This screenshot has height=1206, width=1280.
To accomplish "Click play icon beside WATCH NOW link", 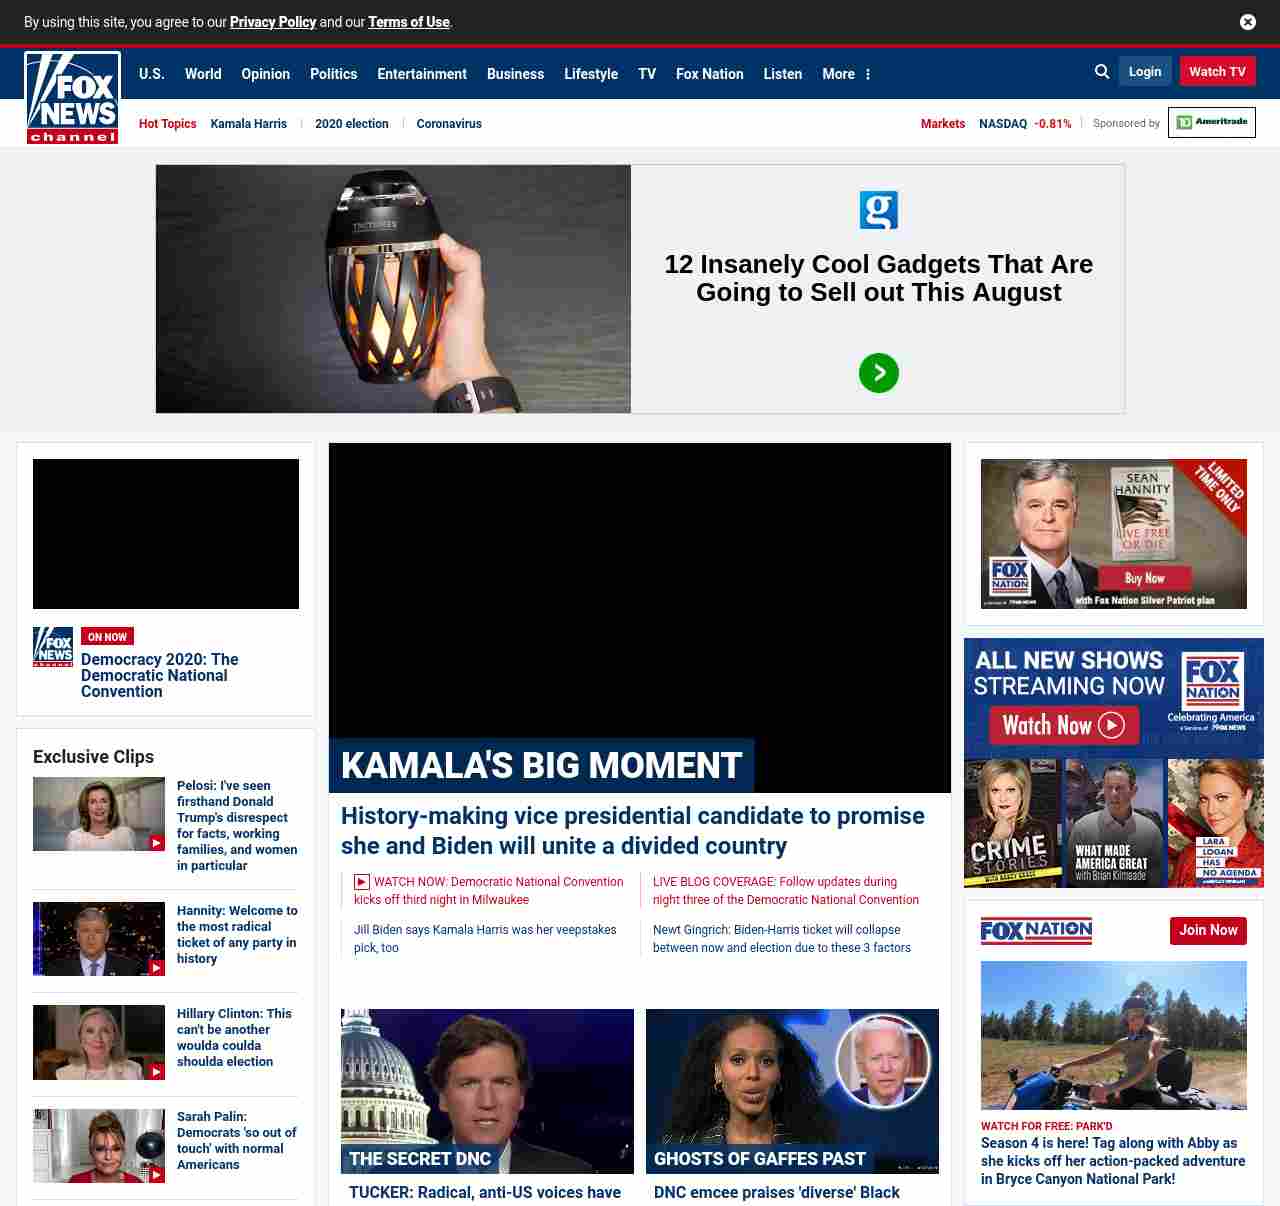I will pyautogui.click(x=362, y=882).
